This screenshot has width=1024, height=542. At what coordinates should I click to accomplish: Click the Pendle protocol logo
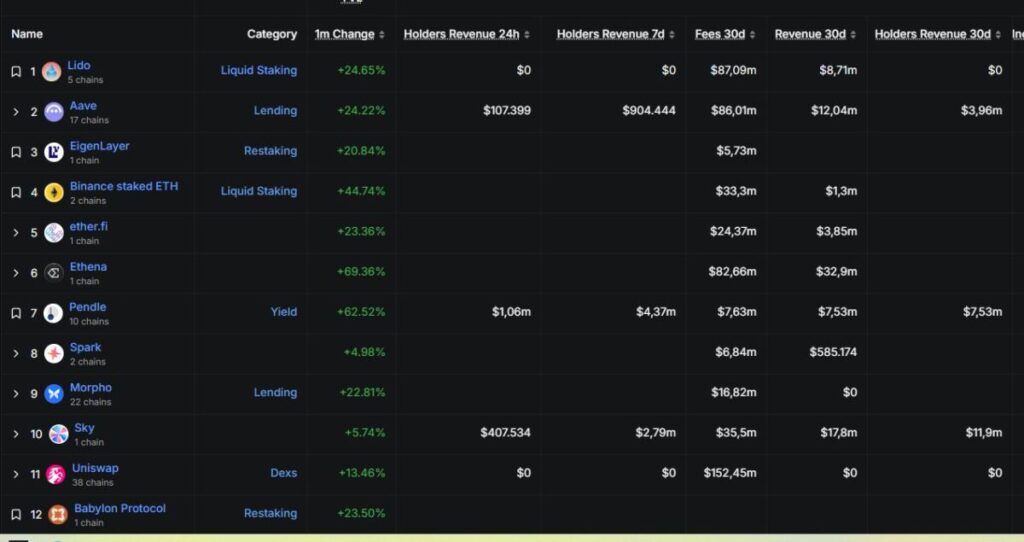[53, 313]
